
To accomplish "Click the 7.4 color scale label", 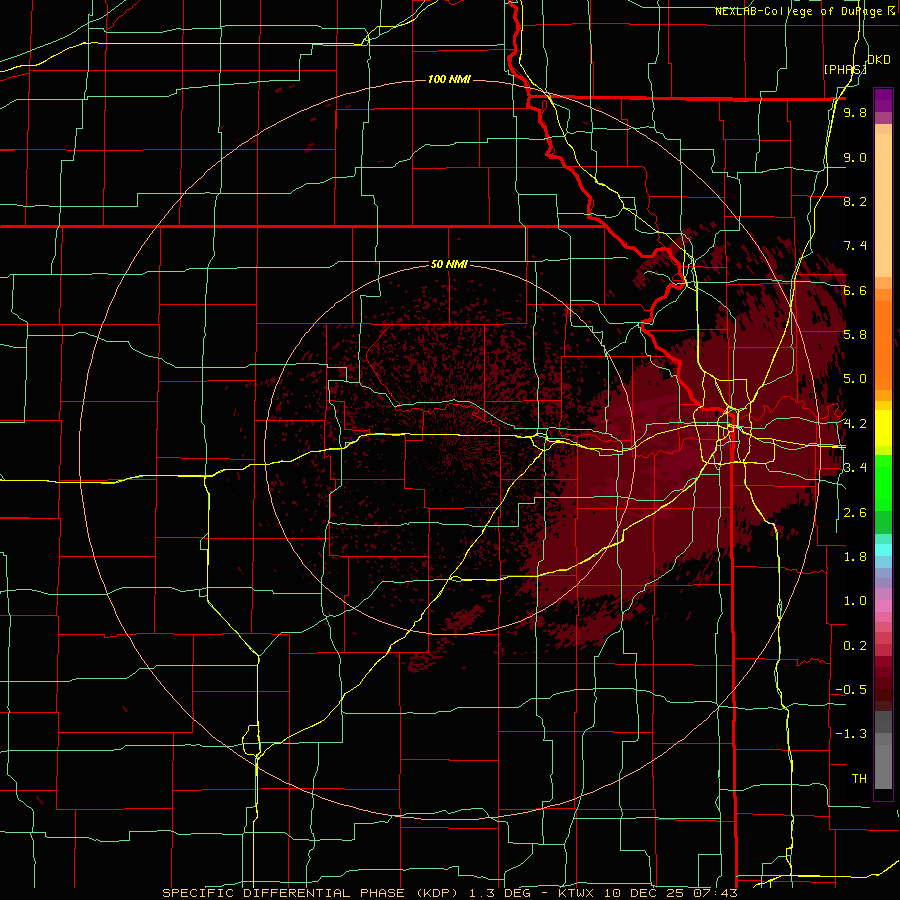I will [855, 246].
